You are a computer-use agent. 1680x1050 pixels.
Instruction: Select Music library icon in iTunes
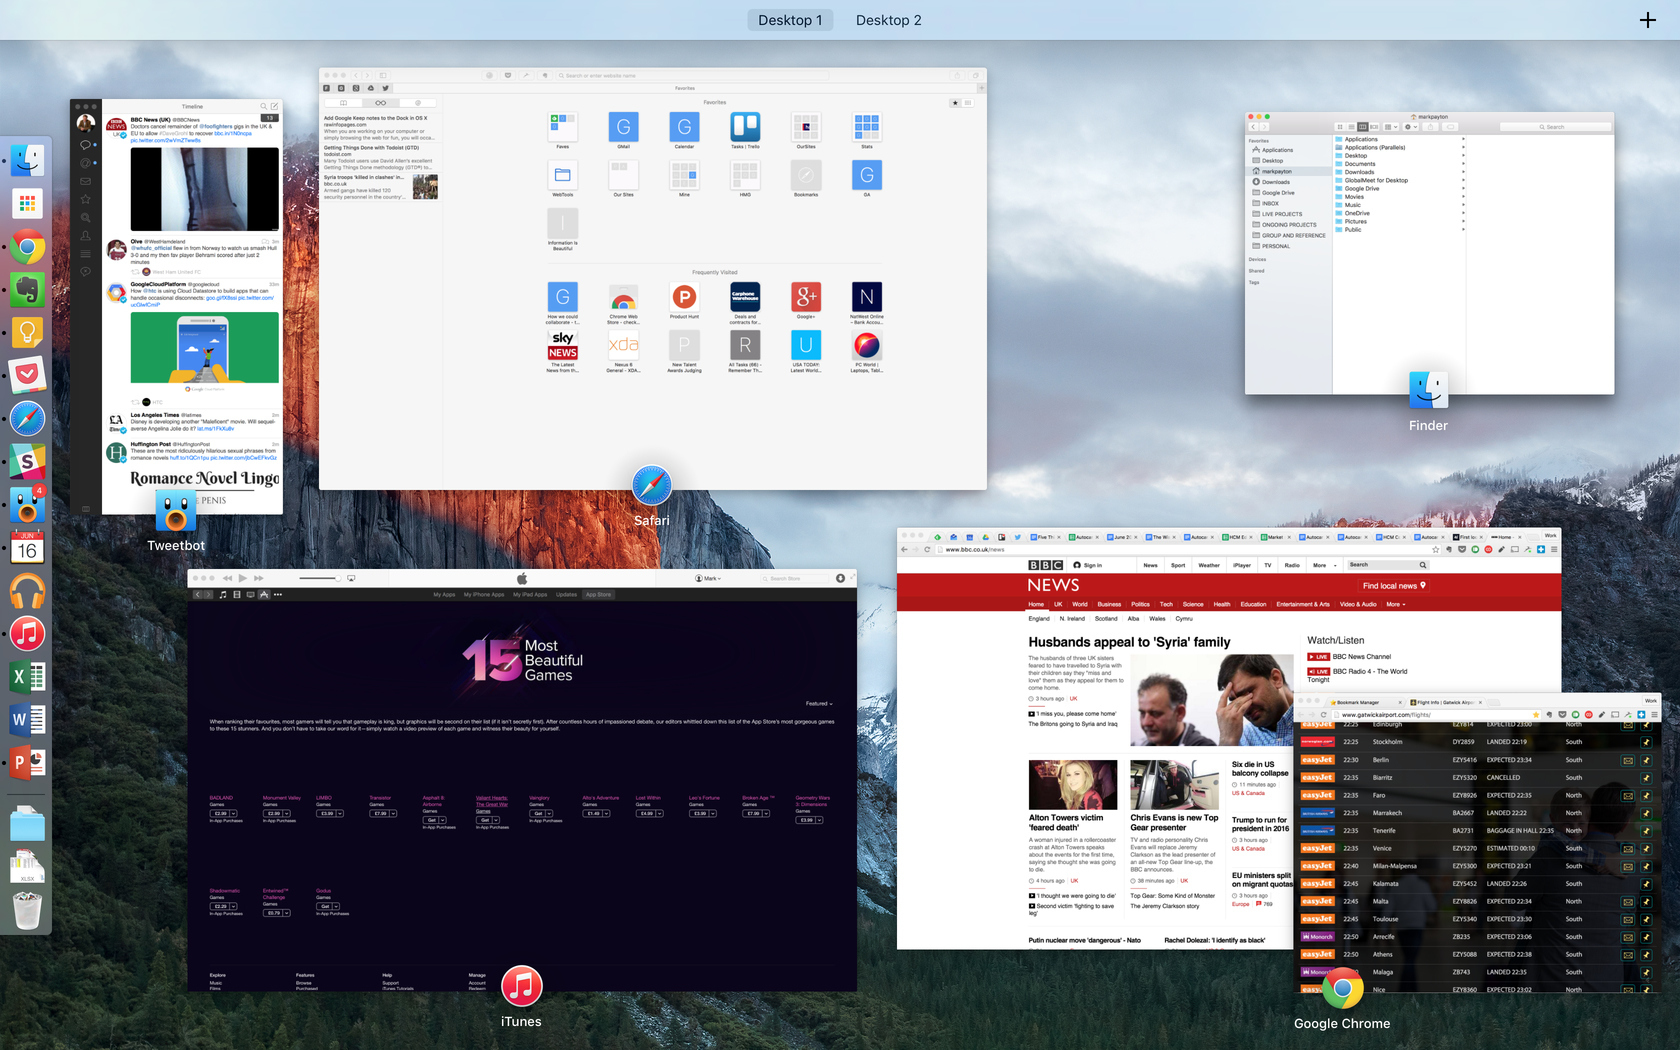[x=223, y=594]
